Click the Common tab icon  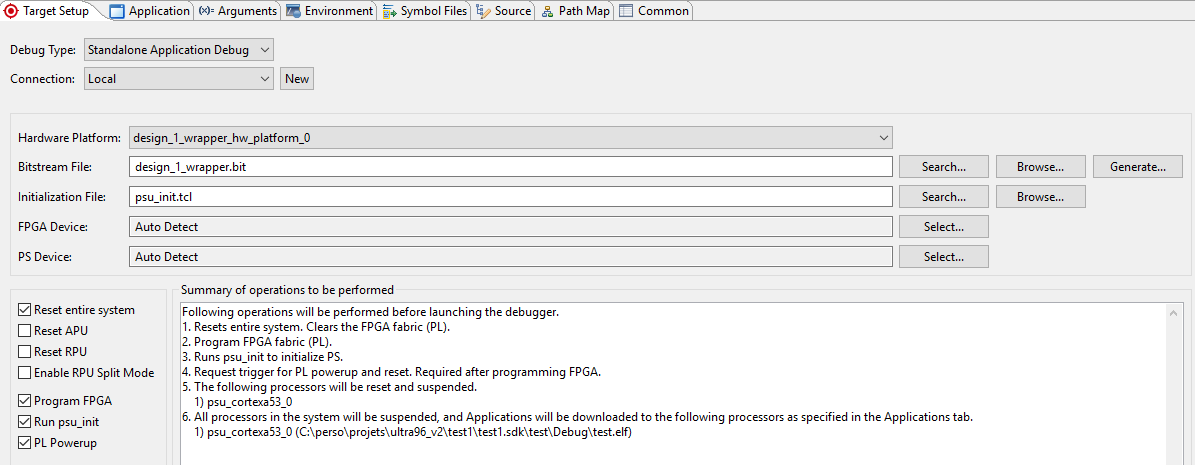pos(626,11)
